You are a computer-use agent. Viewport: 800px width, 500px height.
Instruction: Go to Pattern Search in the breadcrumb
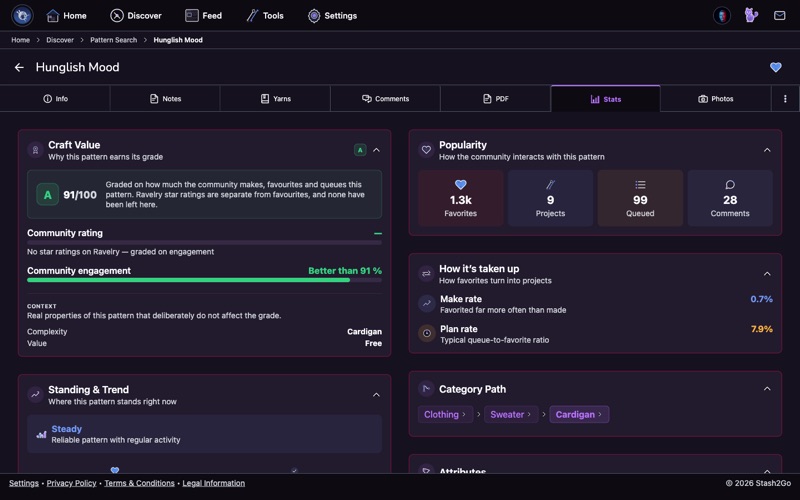point(113,40)
